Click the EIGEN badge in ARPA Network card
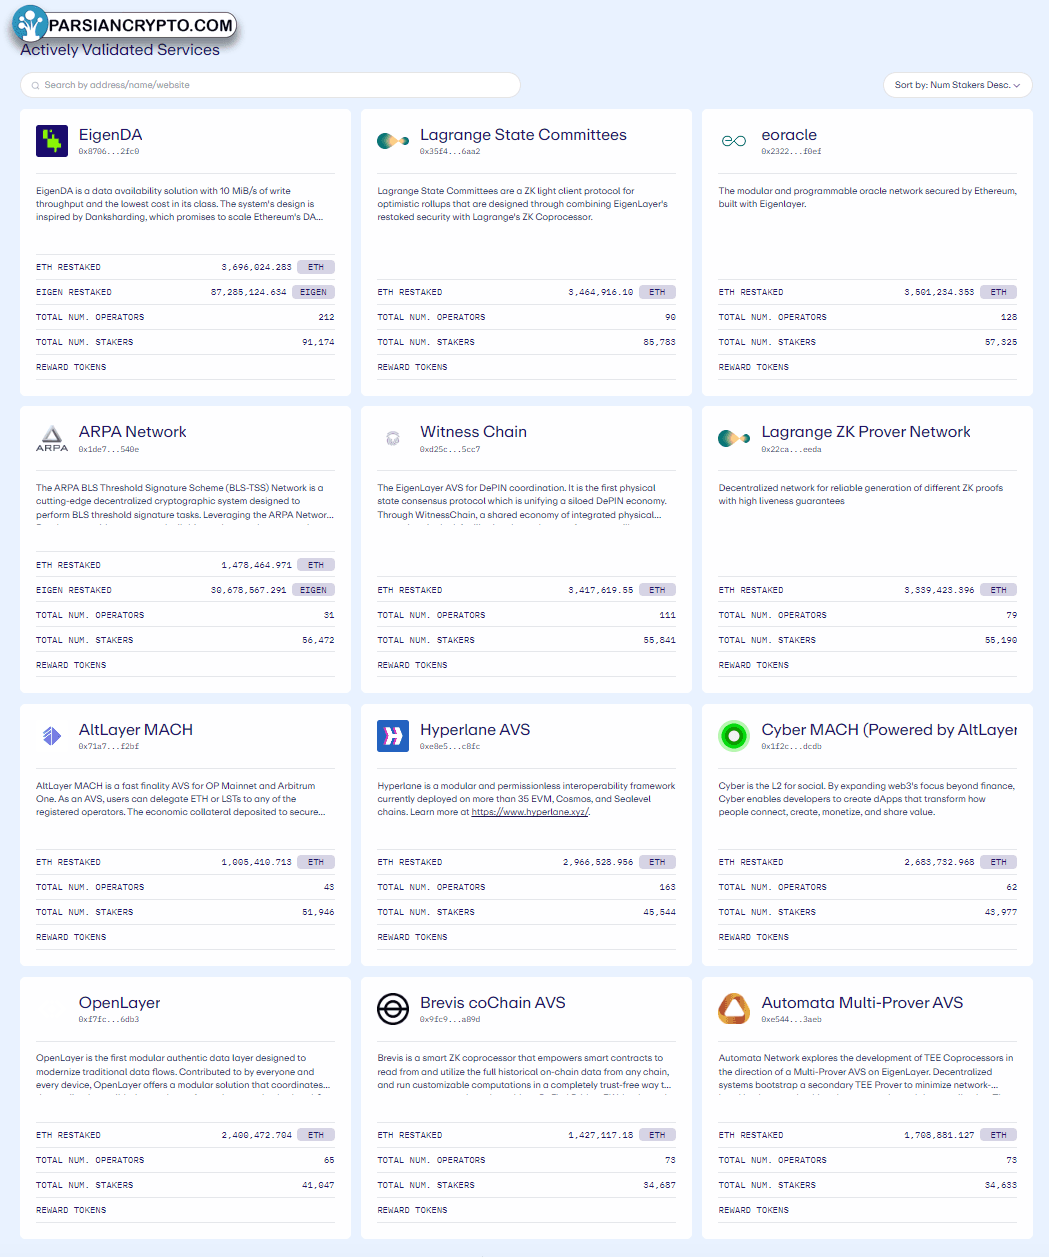 point(314,590)
